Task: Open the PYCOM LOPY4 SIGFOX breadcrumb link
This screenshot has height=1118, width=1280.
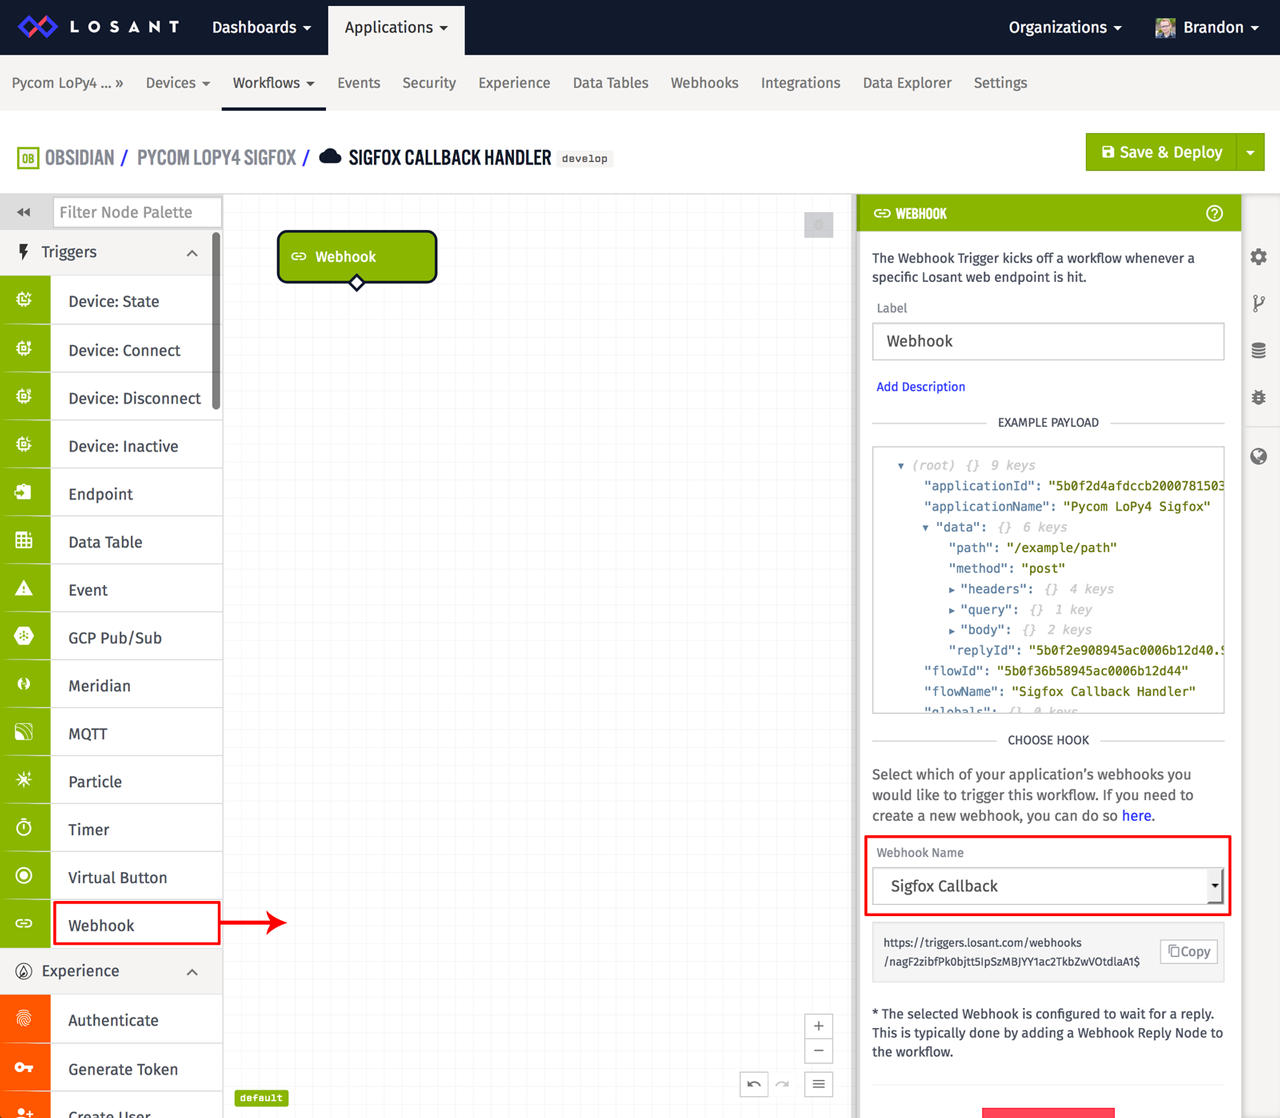Action: (216, 158)
